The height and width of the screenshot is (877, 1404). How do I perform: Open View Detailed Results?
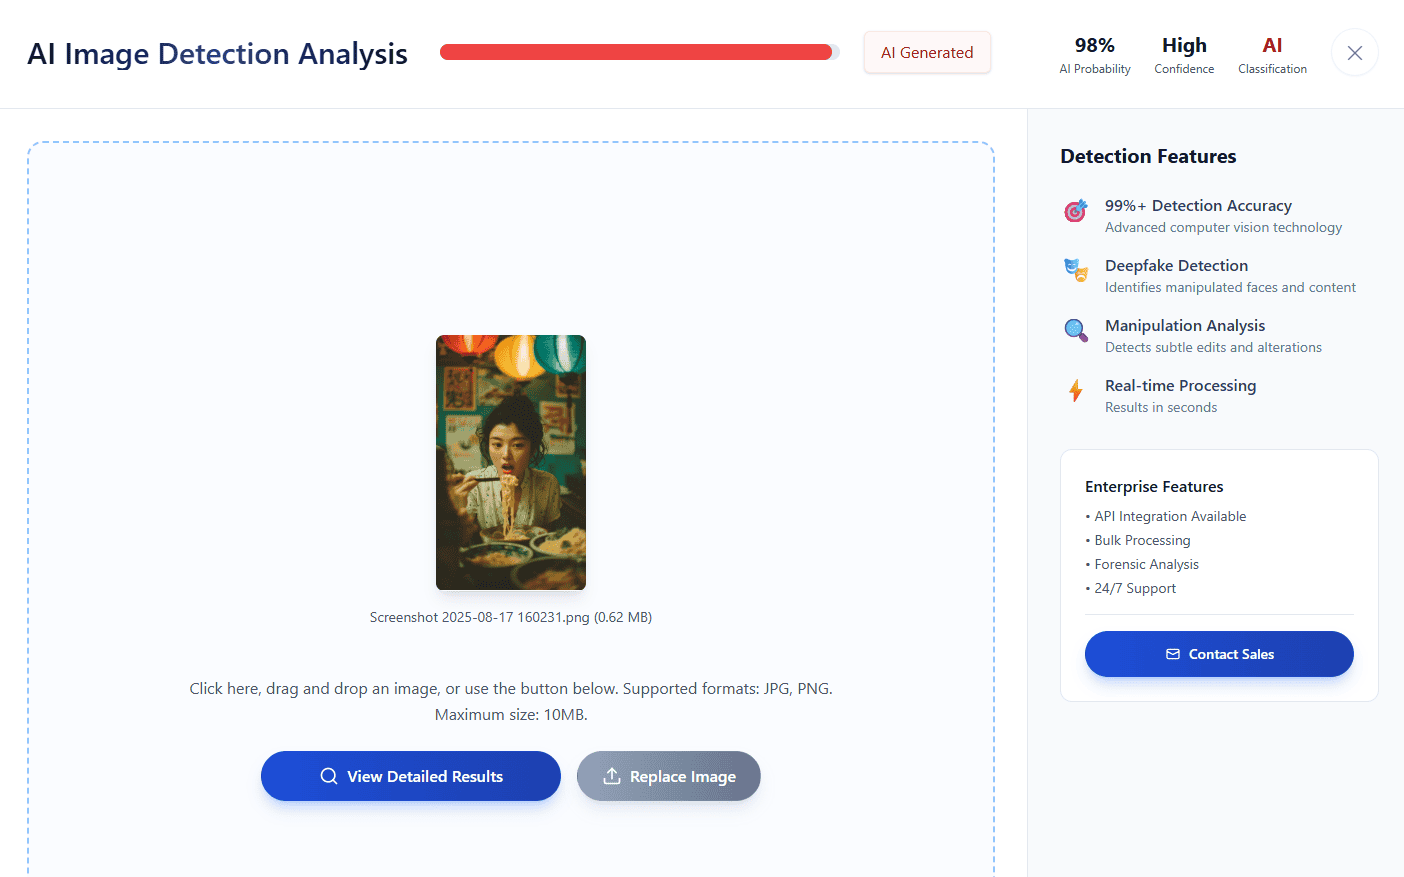click(411, 776)
